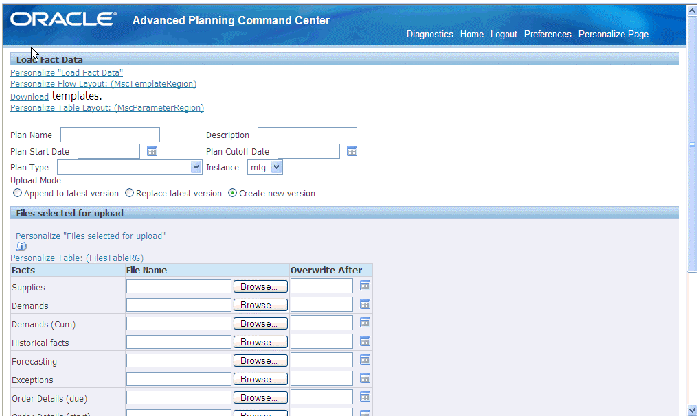Open the Plan Cutoff Date calendar picker
The width and height of the screenshot is (699, 419).
352,151
